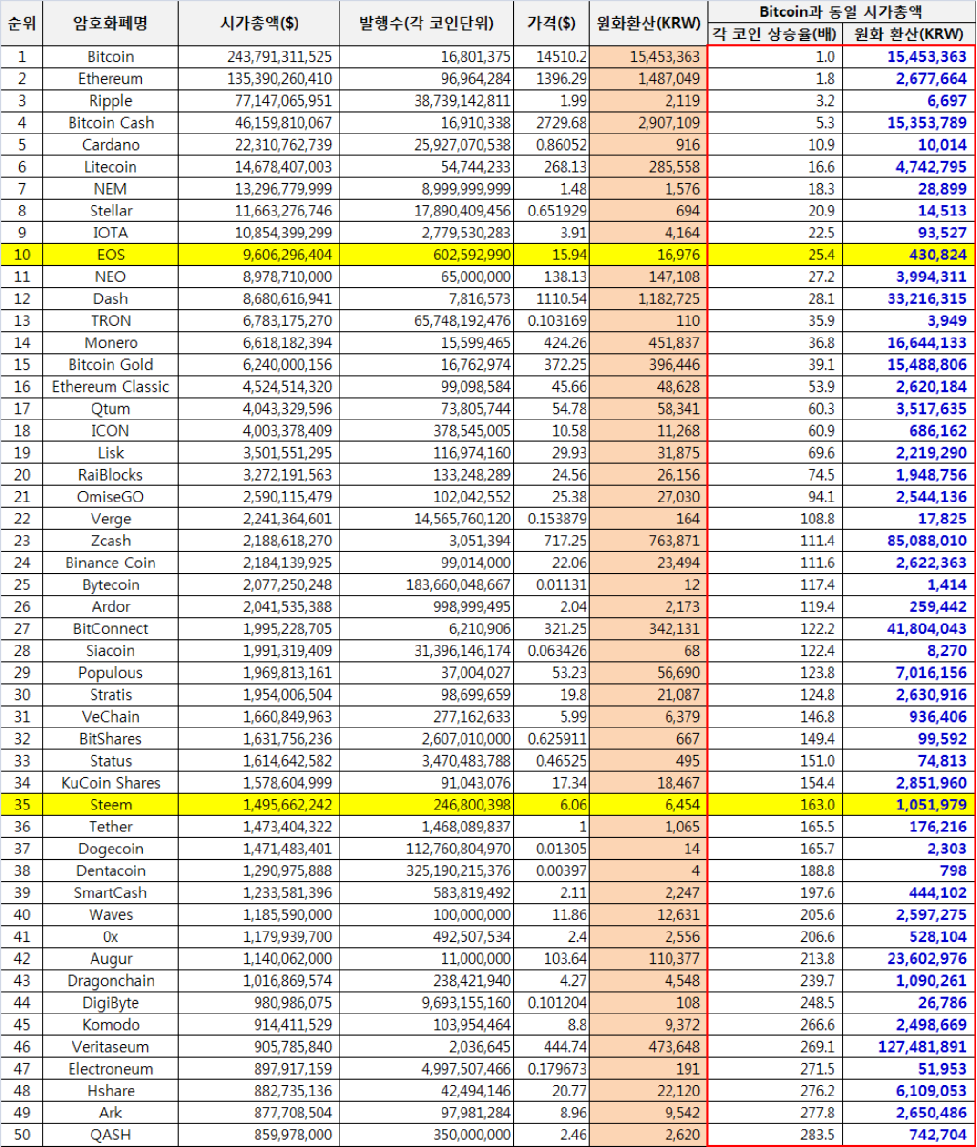
Task: Select Dash KRW value 33,216,315
Action: [909, 298]
